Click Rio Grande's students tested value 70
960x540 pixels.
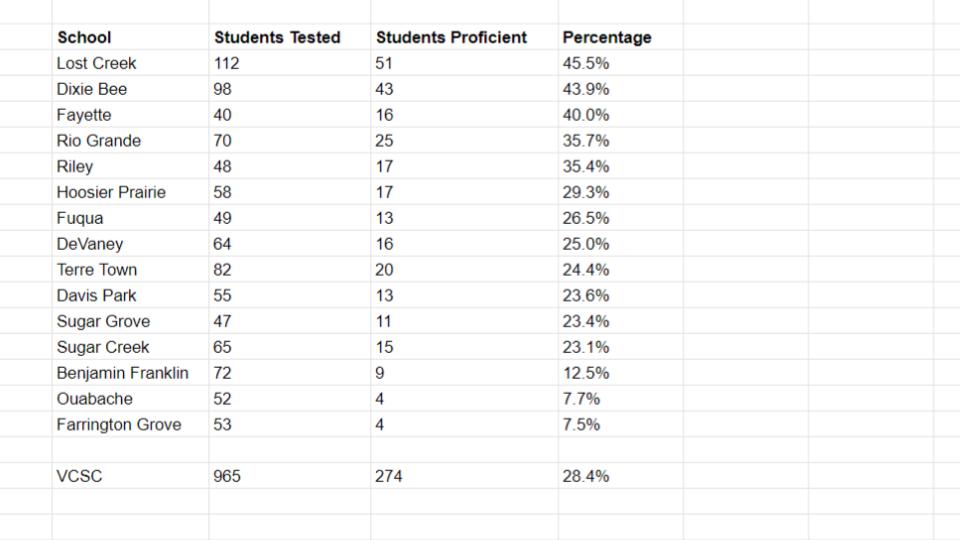(x=222, y=141)
